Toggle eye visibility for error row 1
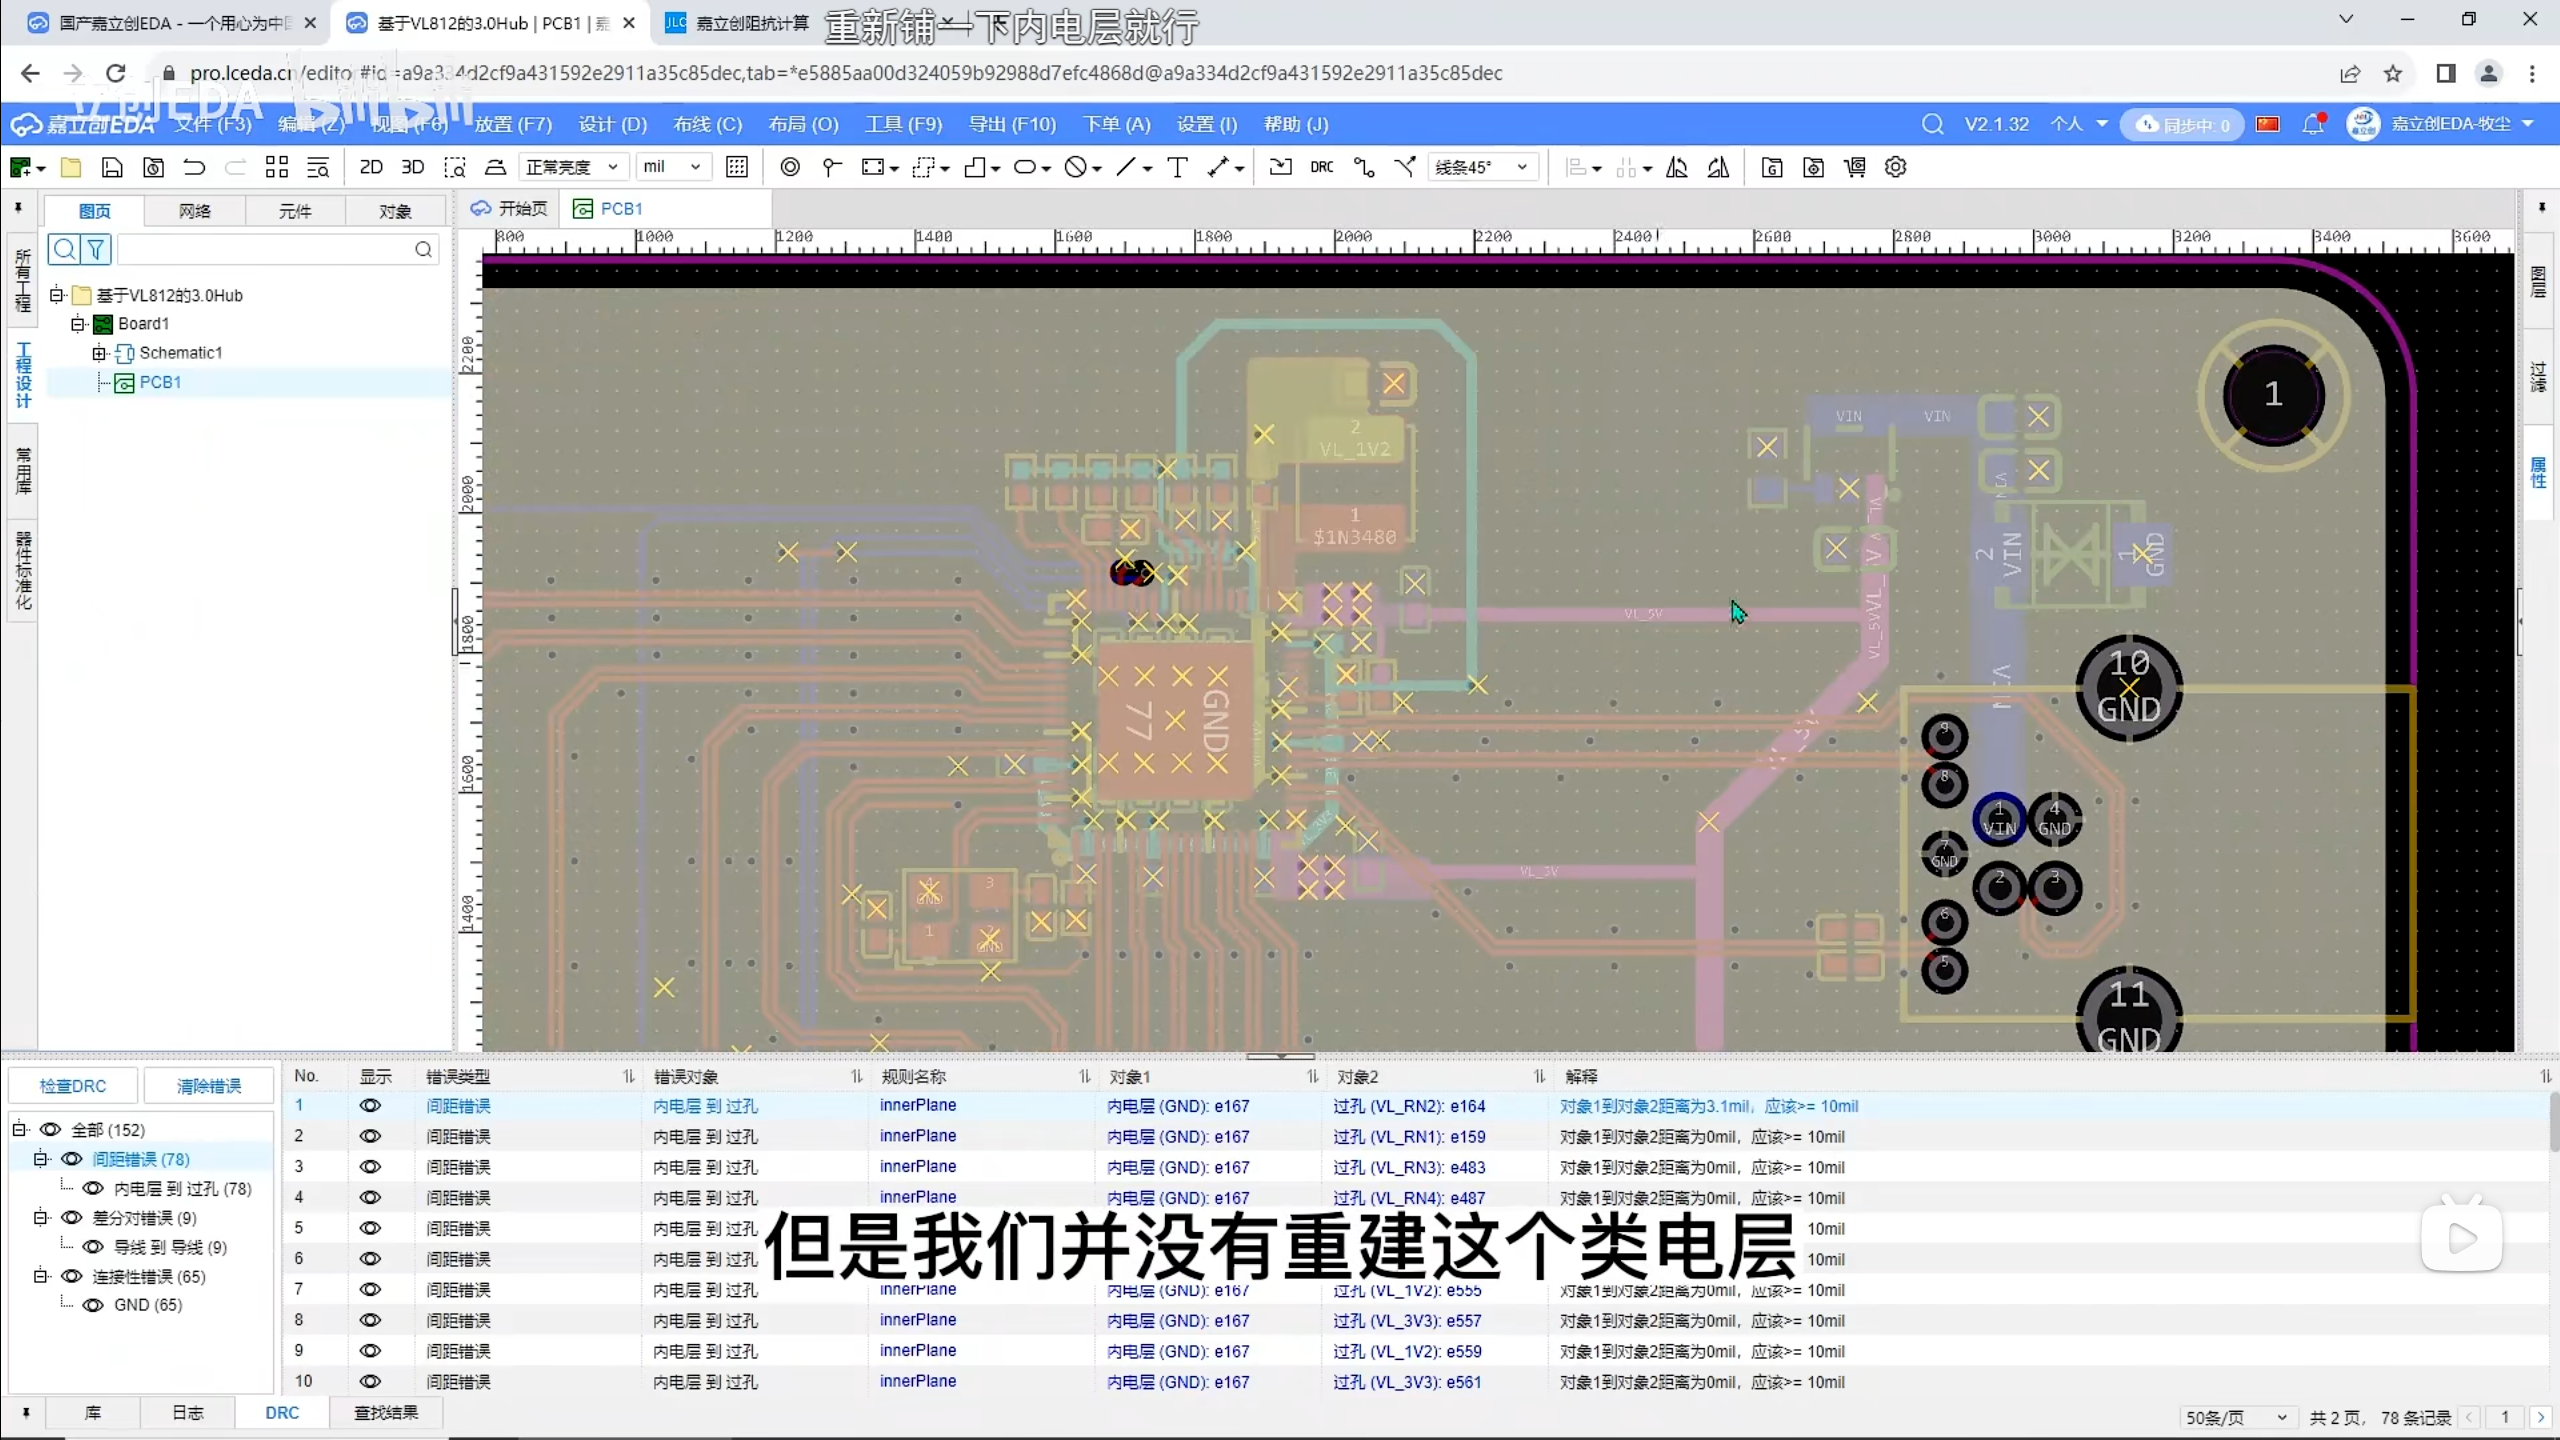 pyautogui.click(x=370, y=1106)
